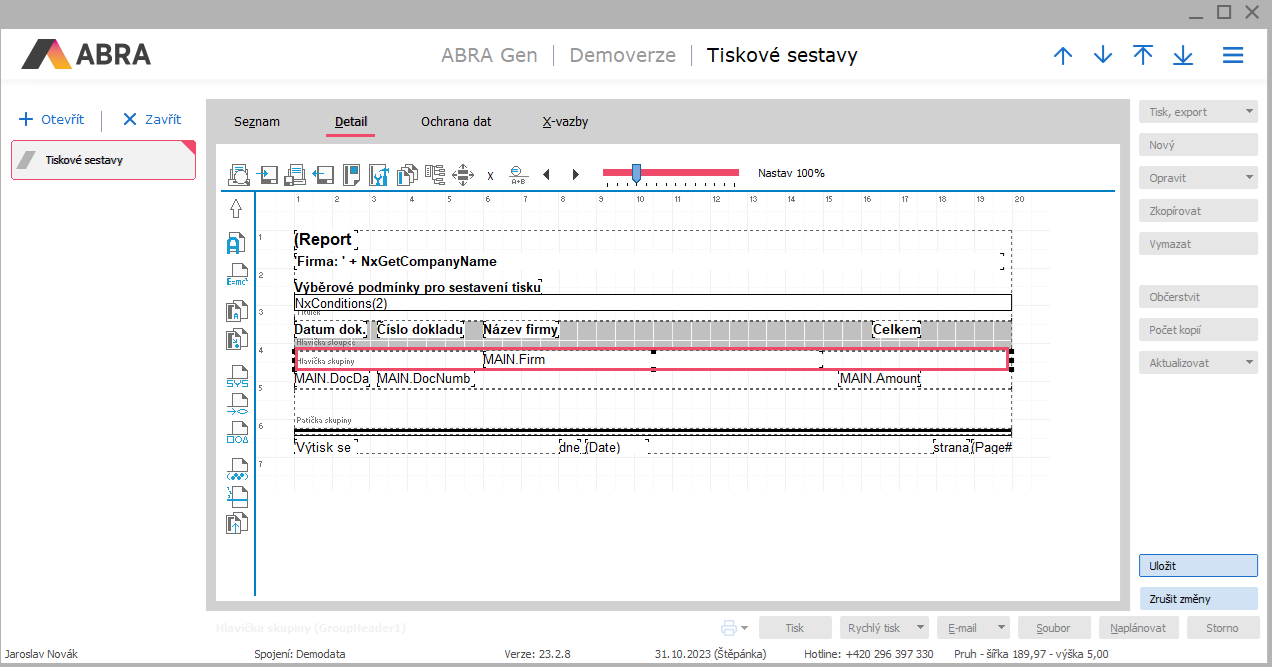This screenshot has width=1272, height=667.
Task: Open print preview magnifier icon
Action: pyautogui.click(x=239, y=175)
